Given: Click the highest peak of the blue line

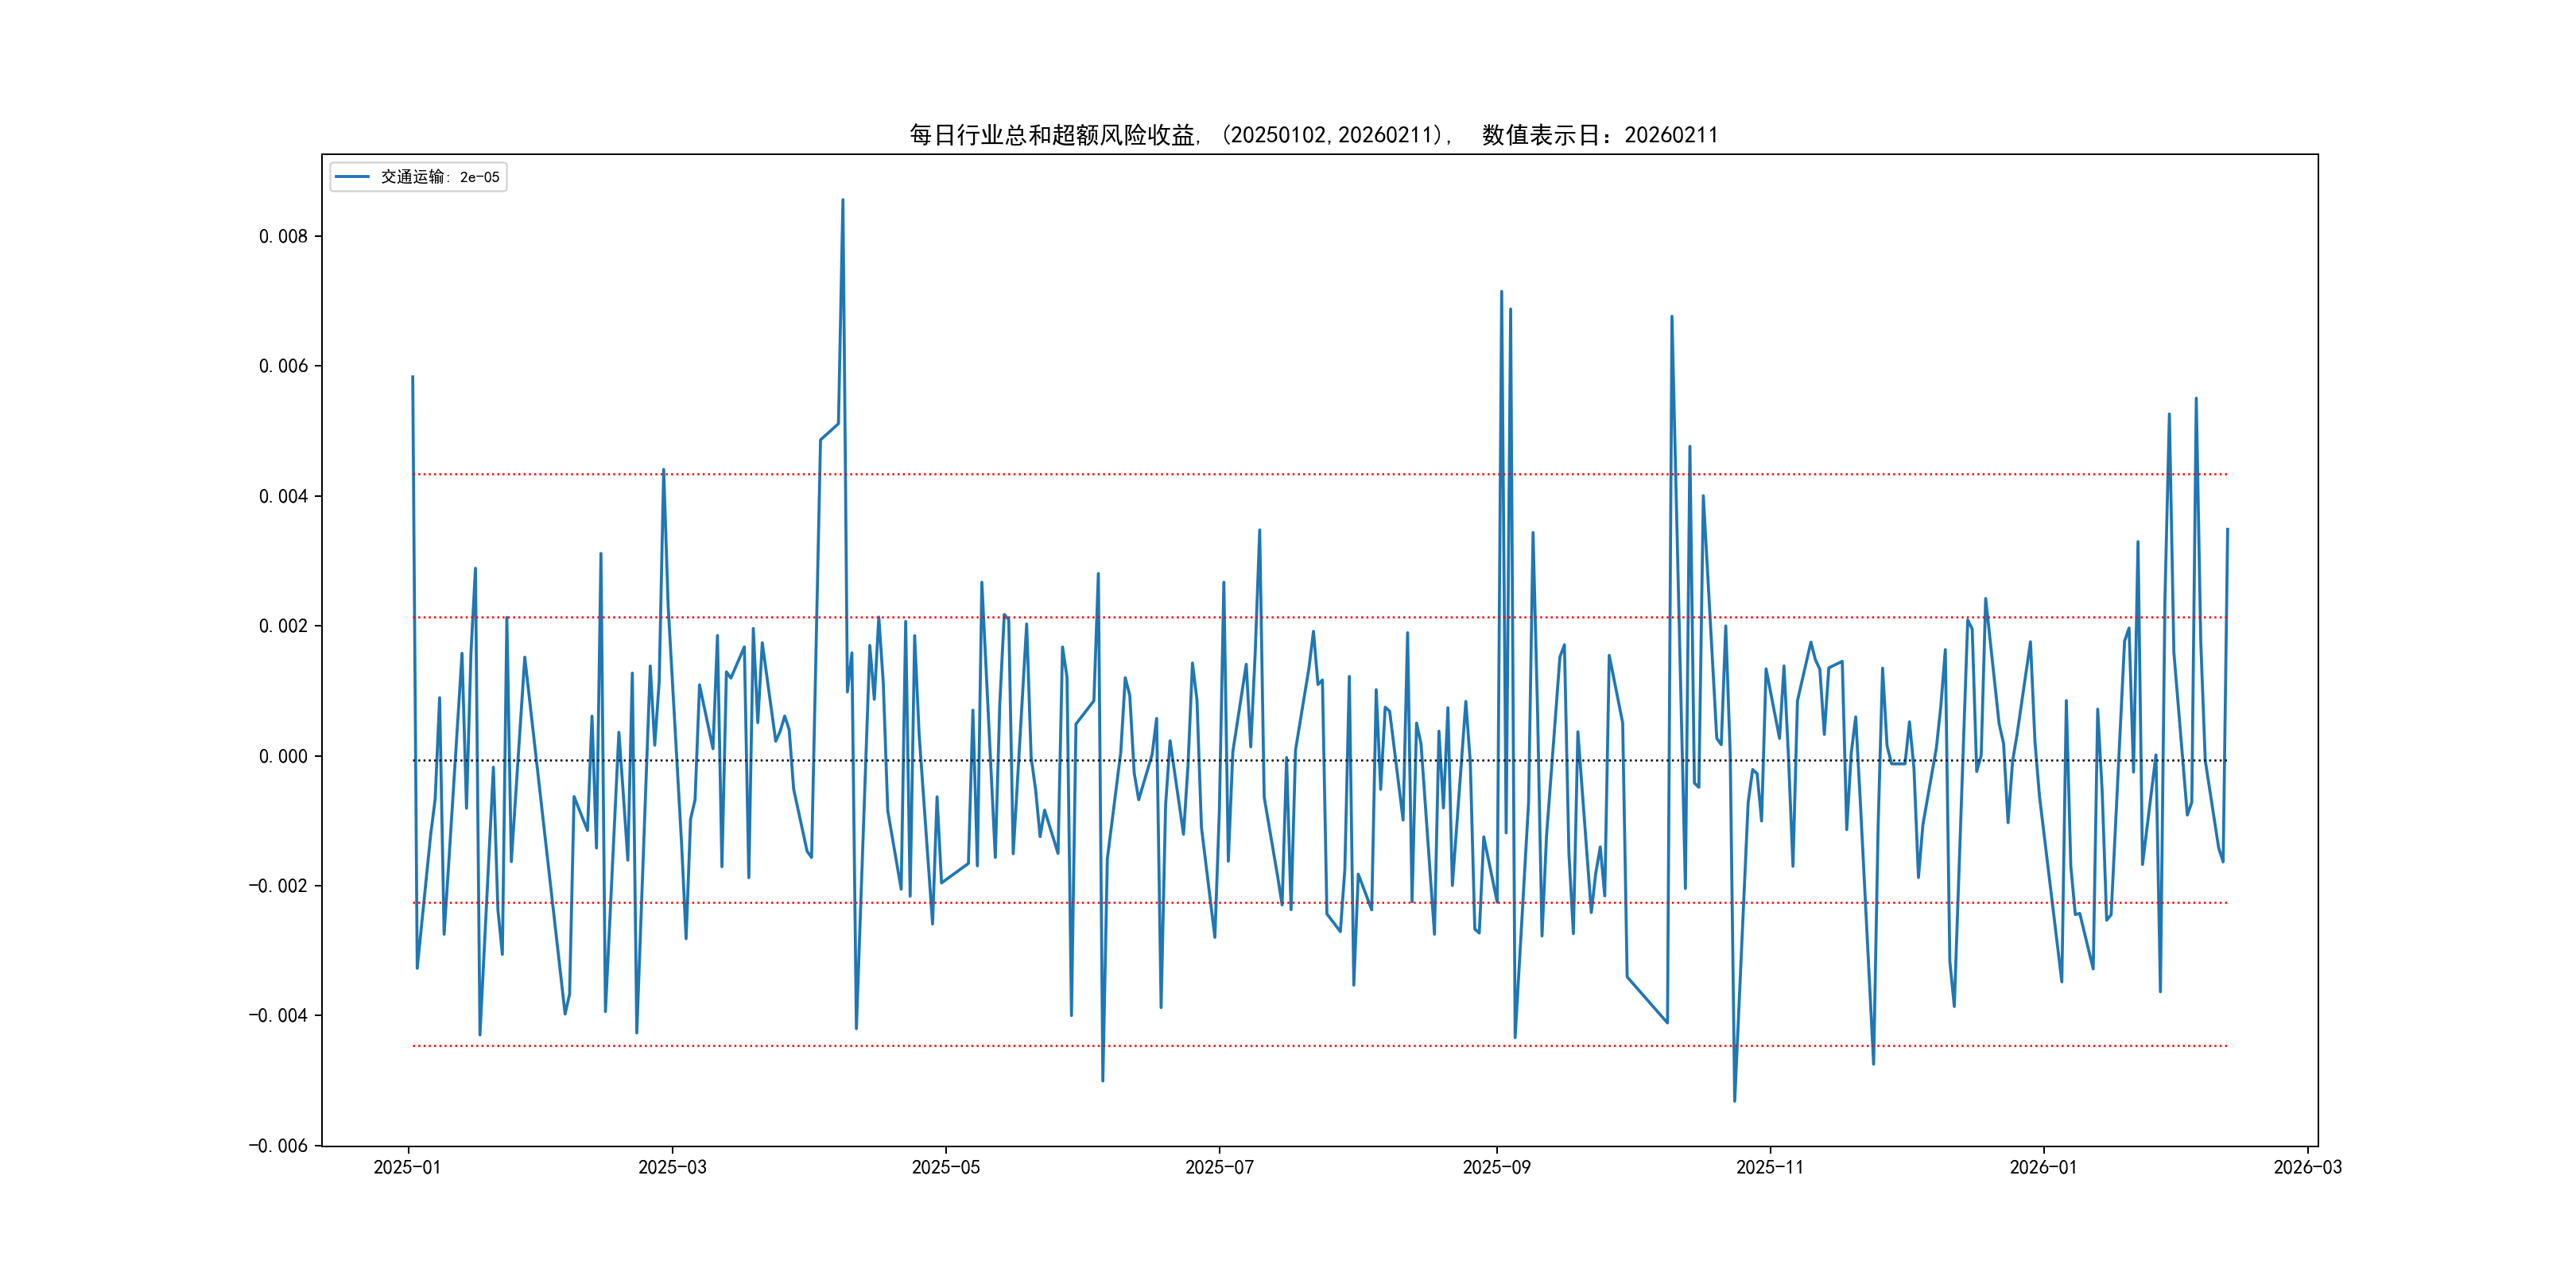Looking at the screenshot, I should coord(842,200).
